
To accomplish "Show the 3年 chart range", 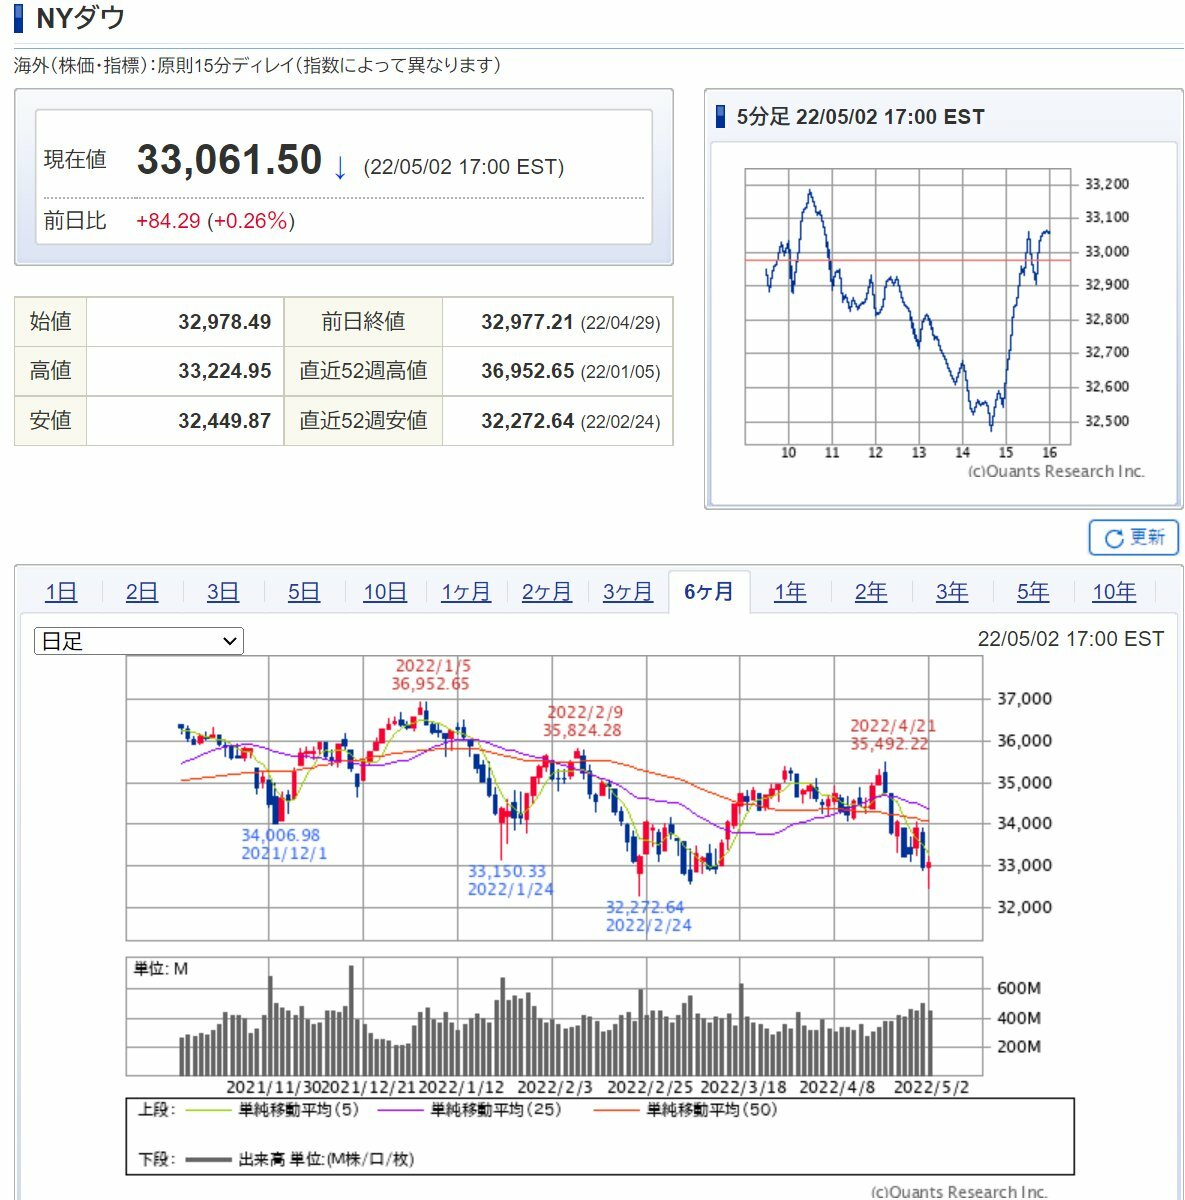I will coord(952,592).
